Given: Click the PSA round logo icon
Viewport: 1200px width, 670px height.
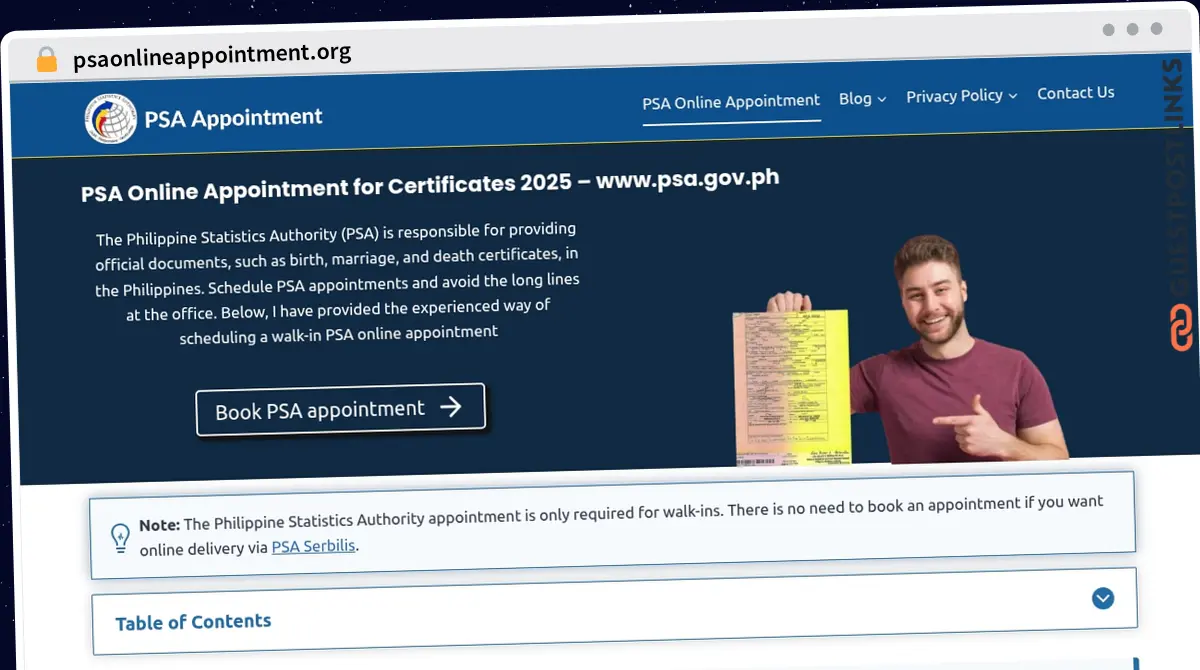Looking at the screenshot, I should pos(110,119).
